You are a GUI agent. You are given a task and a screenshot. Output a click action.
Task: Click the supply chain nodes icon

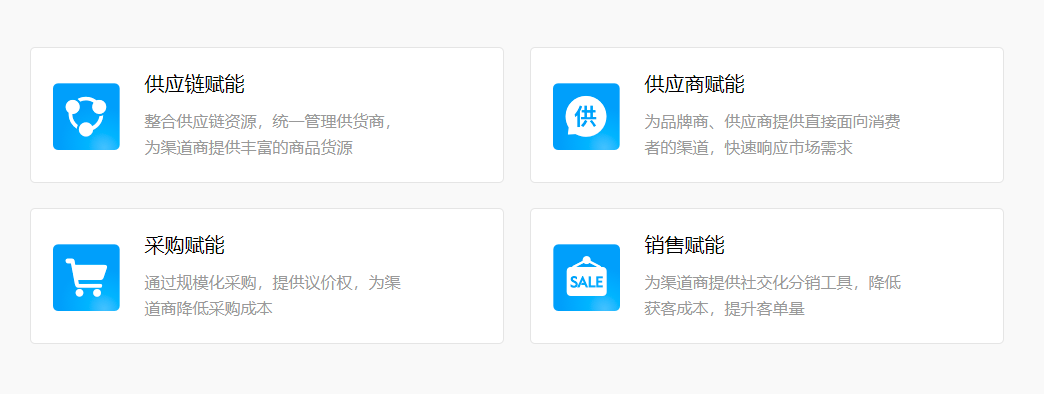point(87,116)
